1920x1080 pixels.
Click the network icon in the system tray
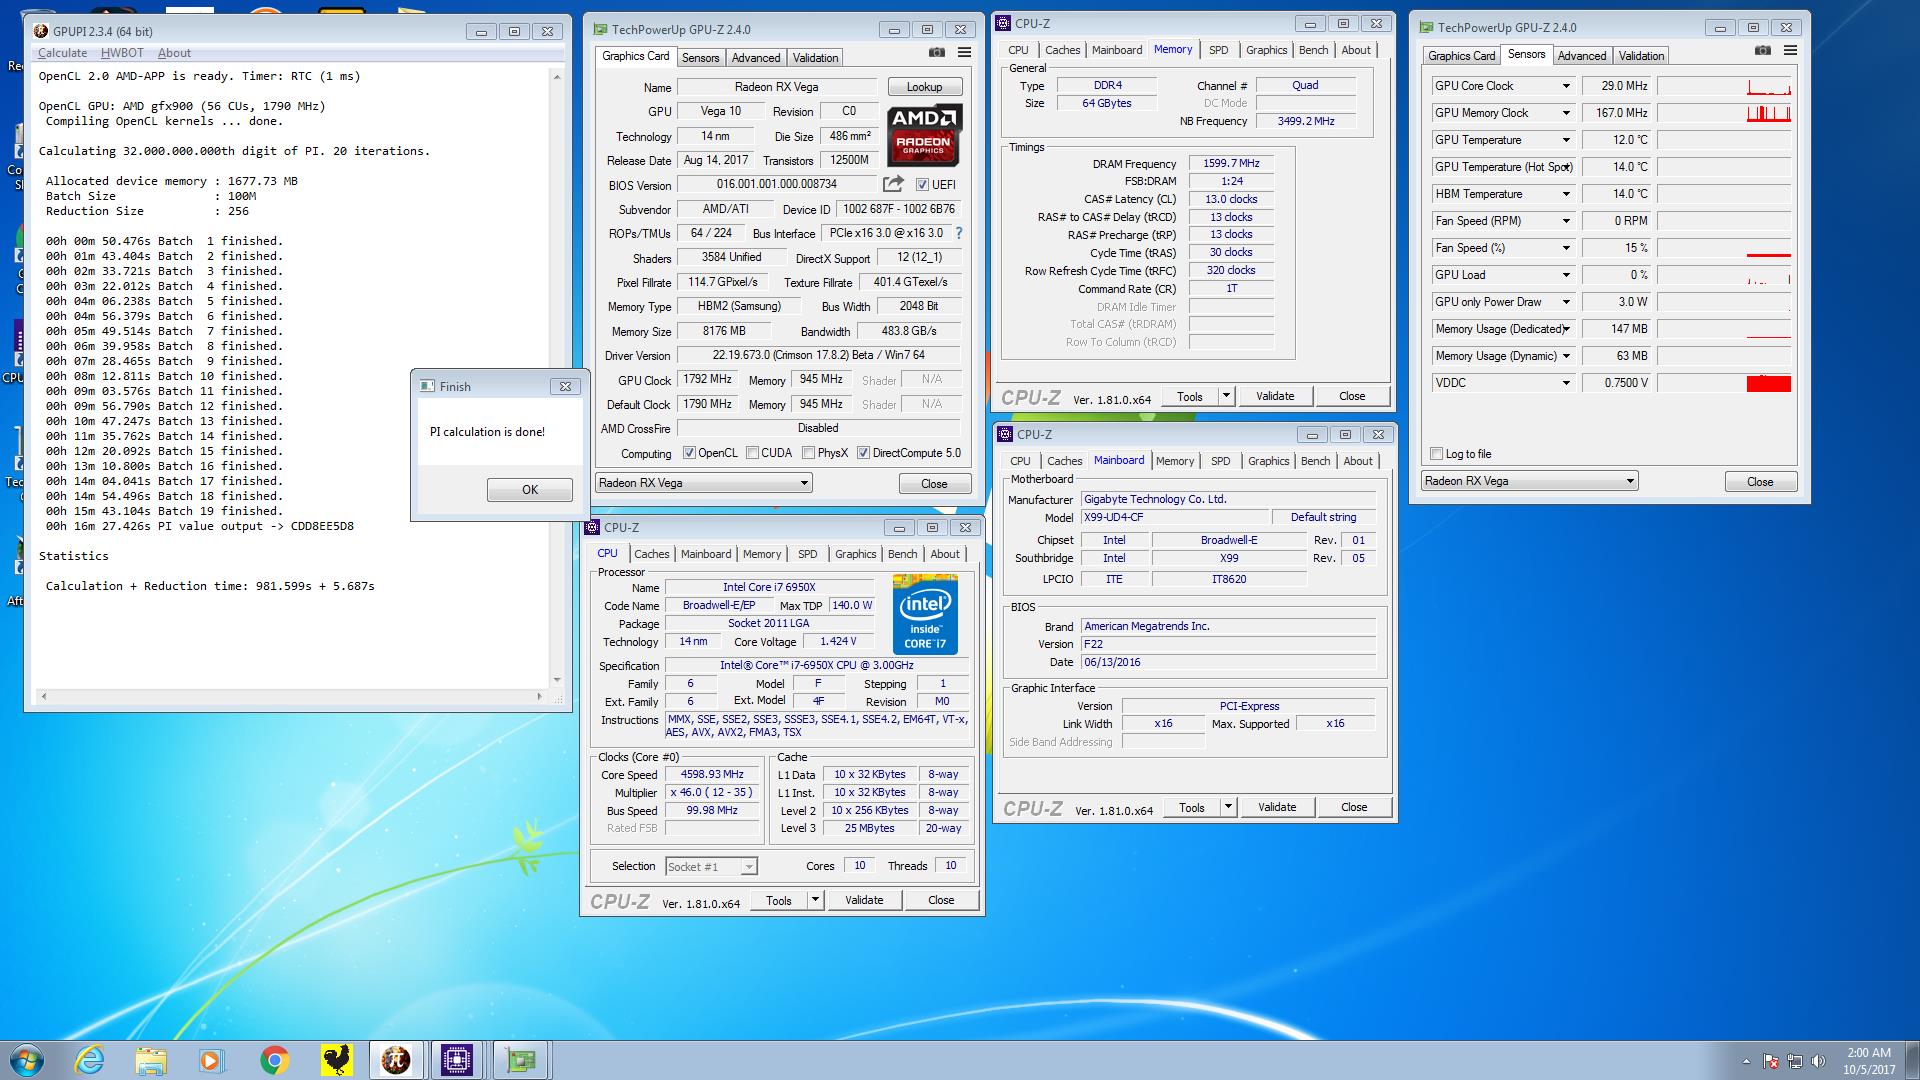1795,1061
